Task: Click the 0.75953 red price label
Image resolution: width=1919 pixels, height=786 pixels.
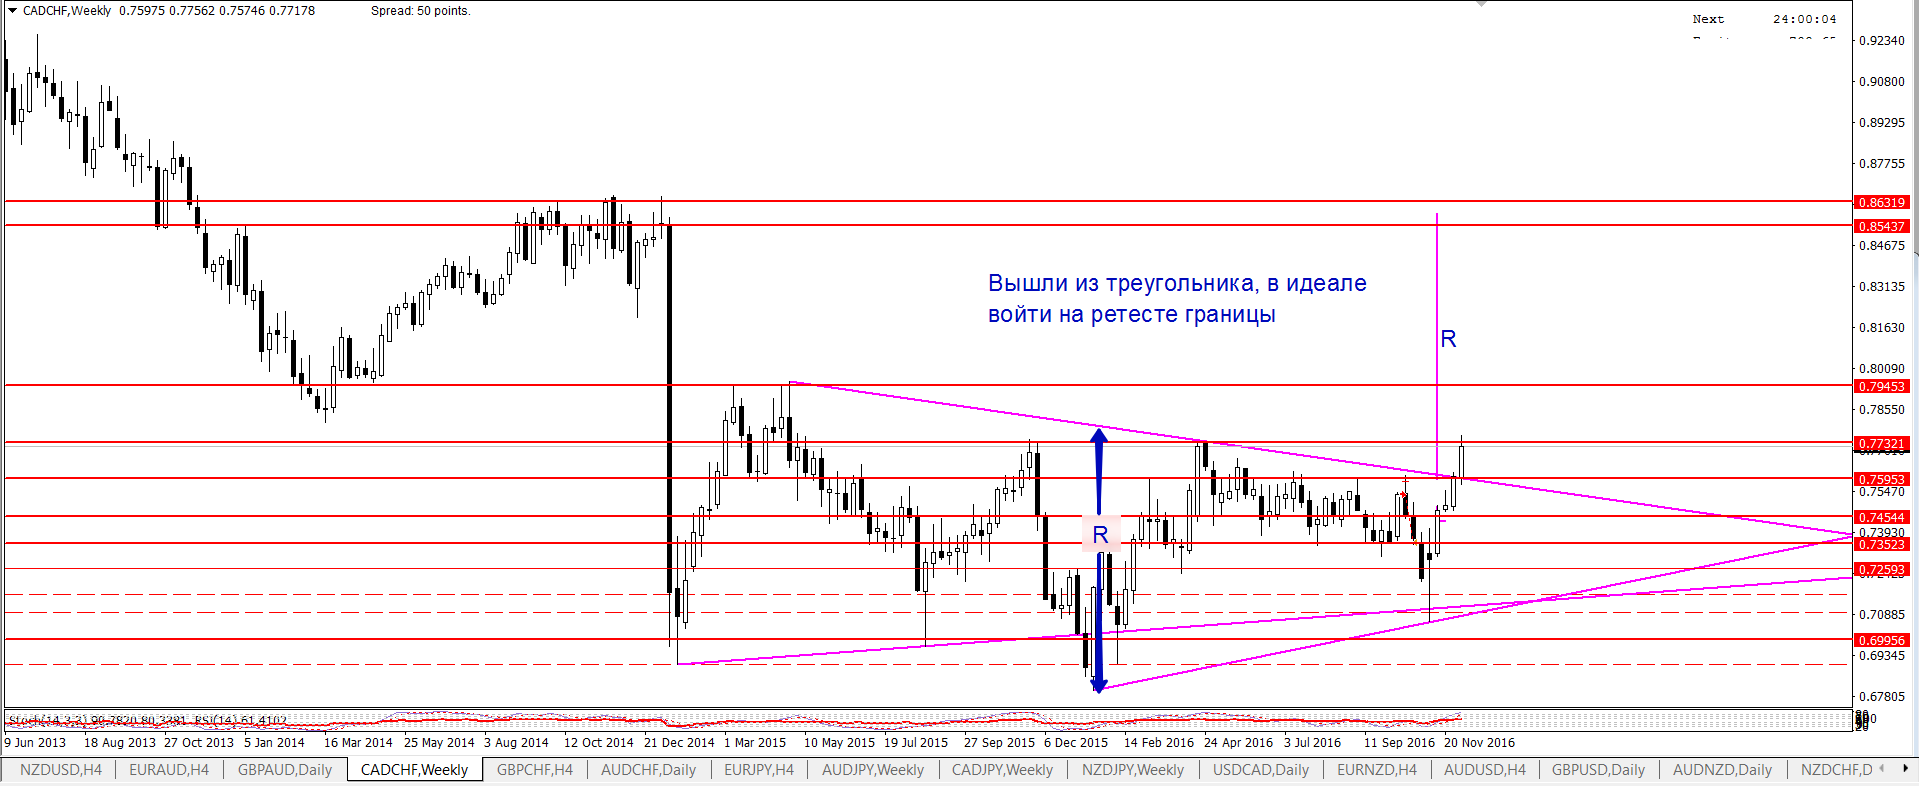Action: tap(1882, 479)
